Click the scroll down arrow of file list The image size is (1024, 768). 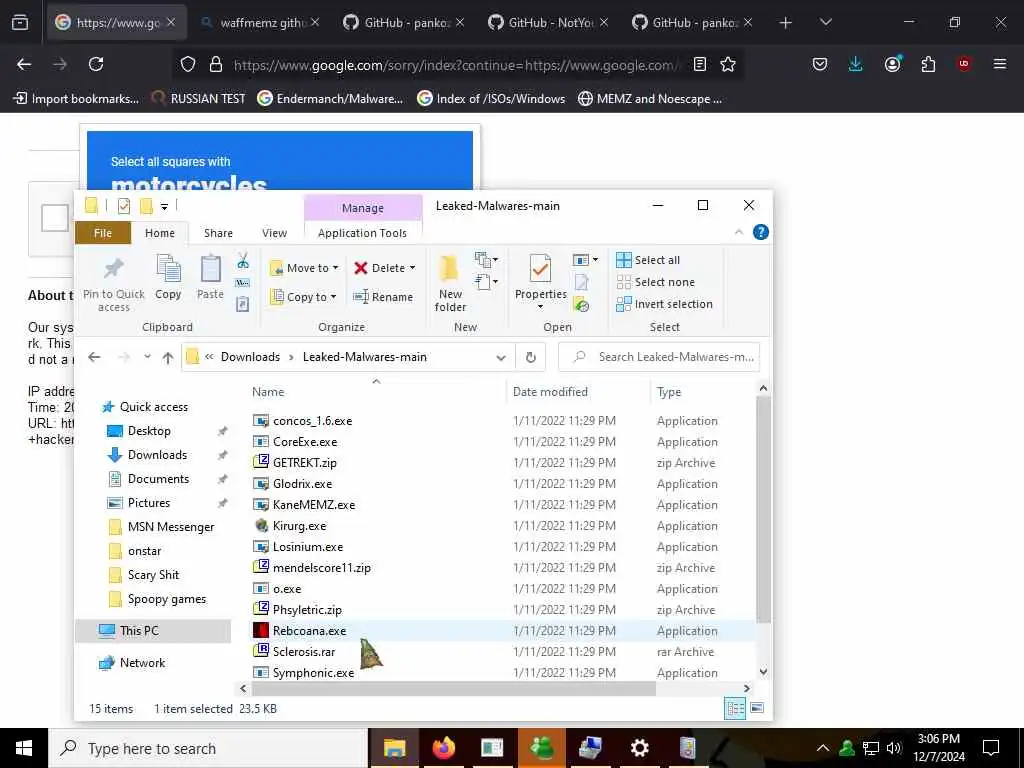(763, 672)
